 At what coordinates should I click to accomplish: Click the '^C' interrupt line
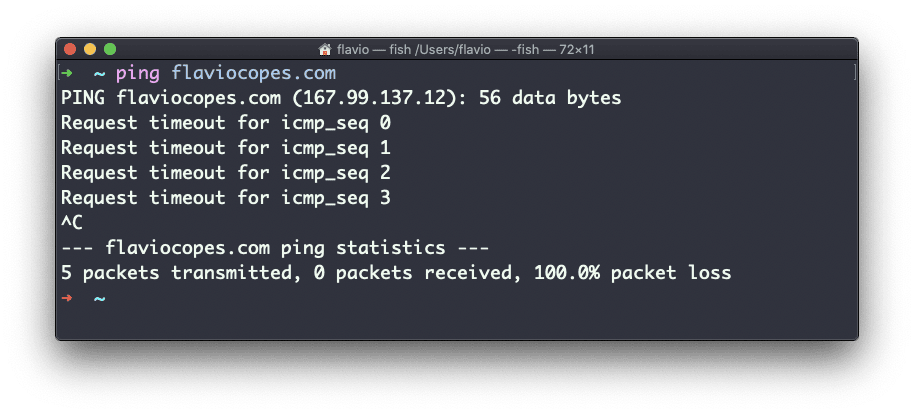72,223
